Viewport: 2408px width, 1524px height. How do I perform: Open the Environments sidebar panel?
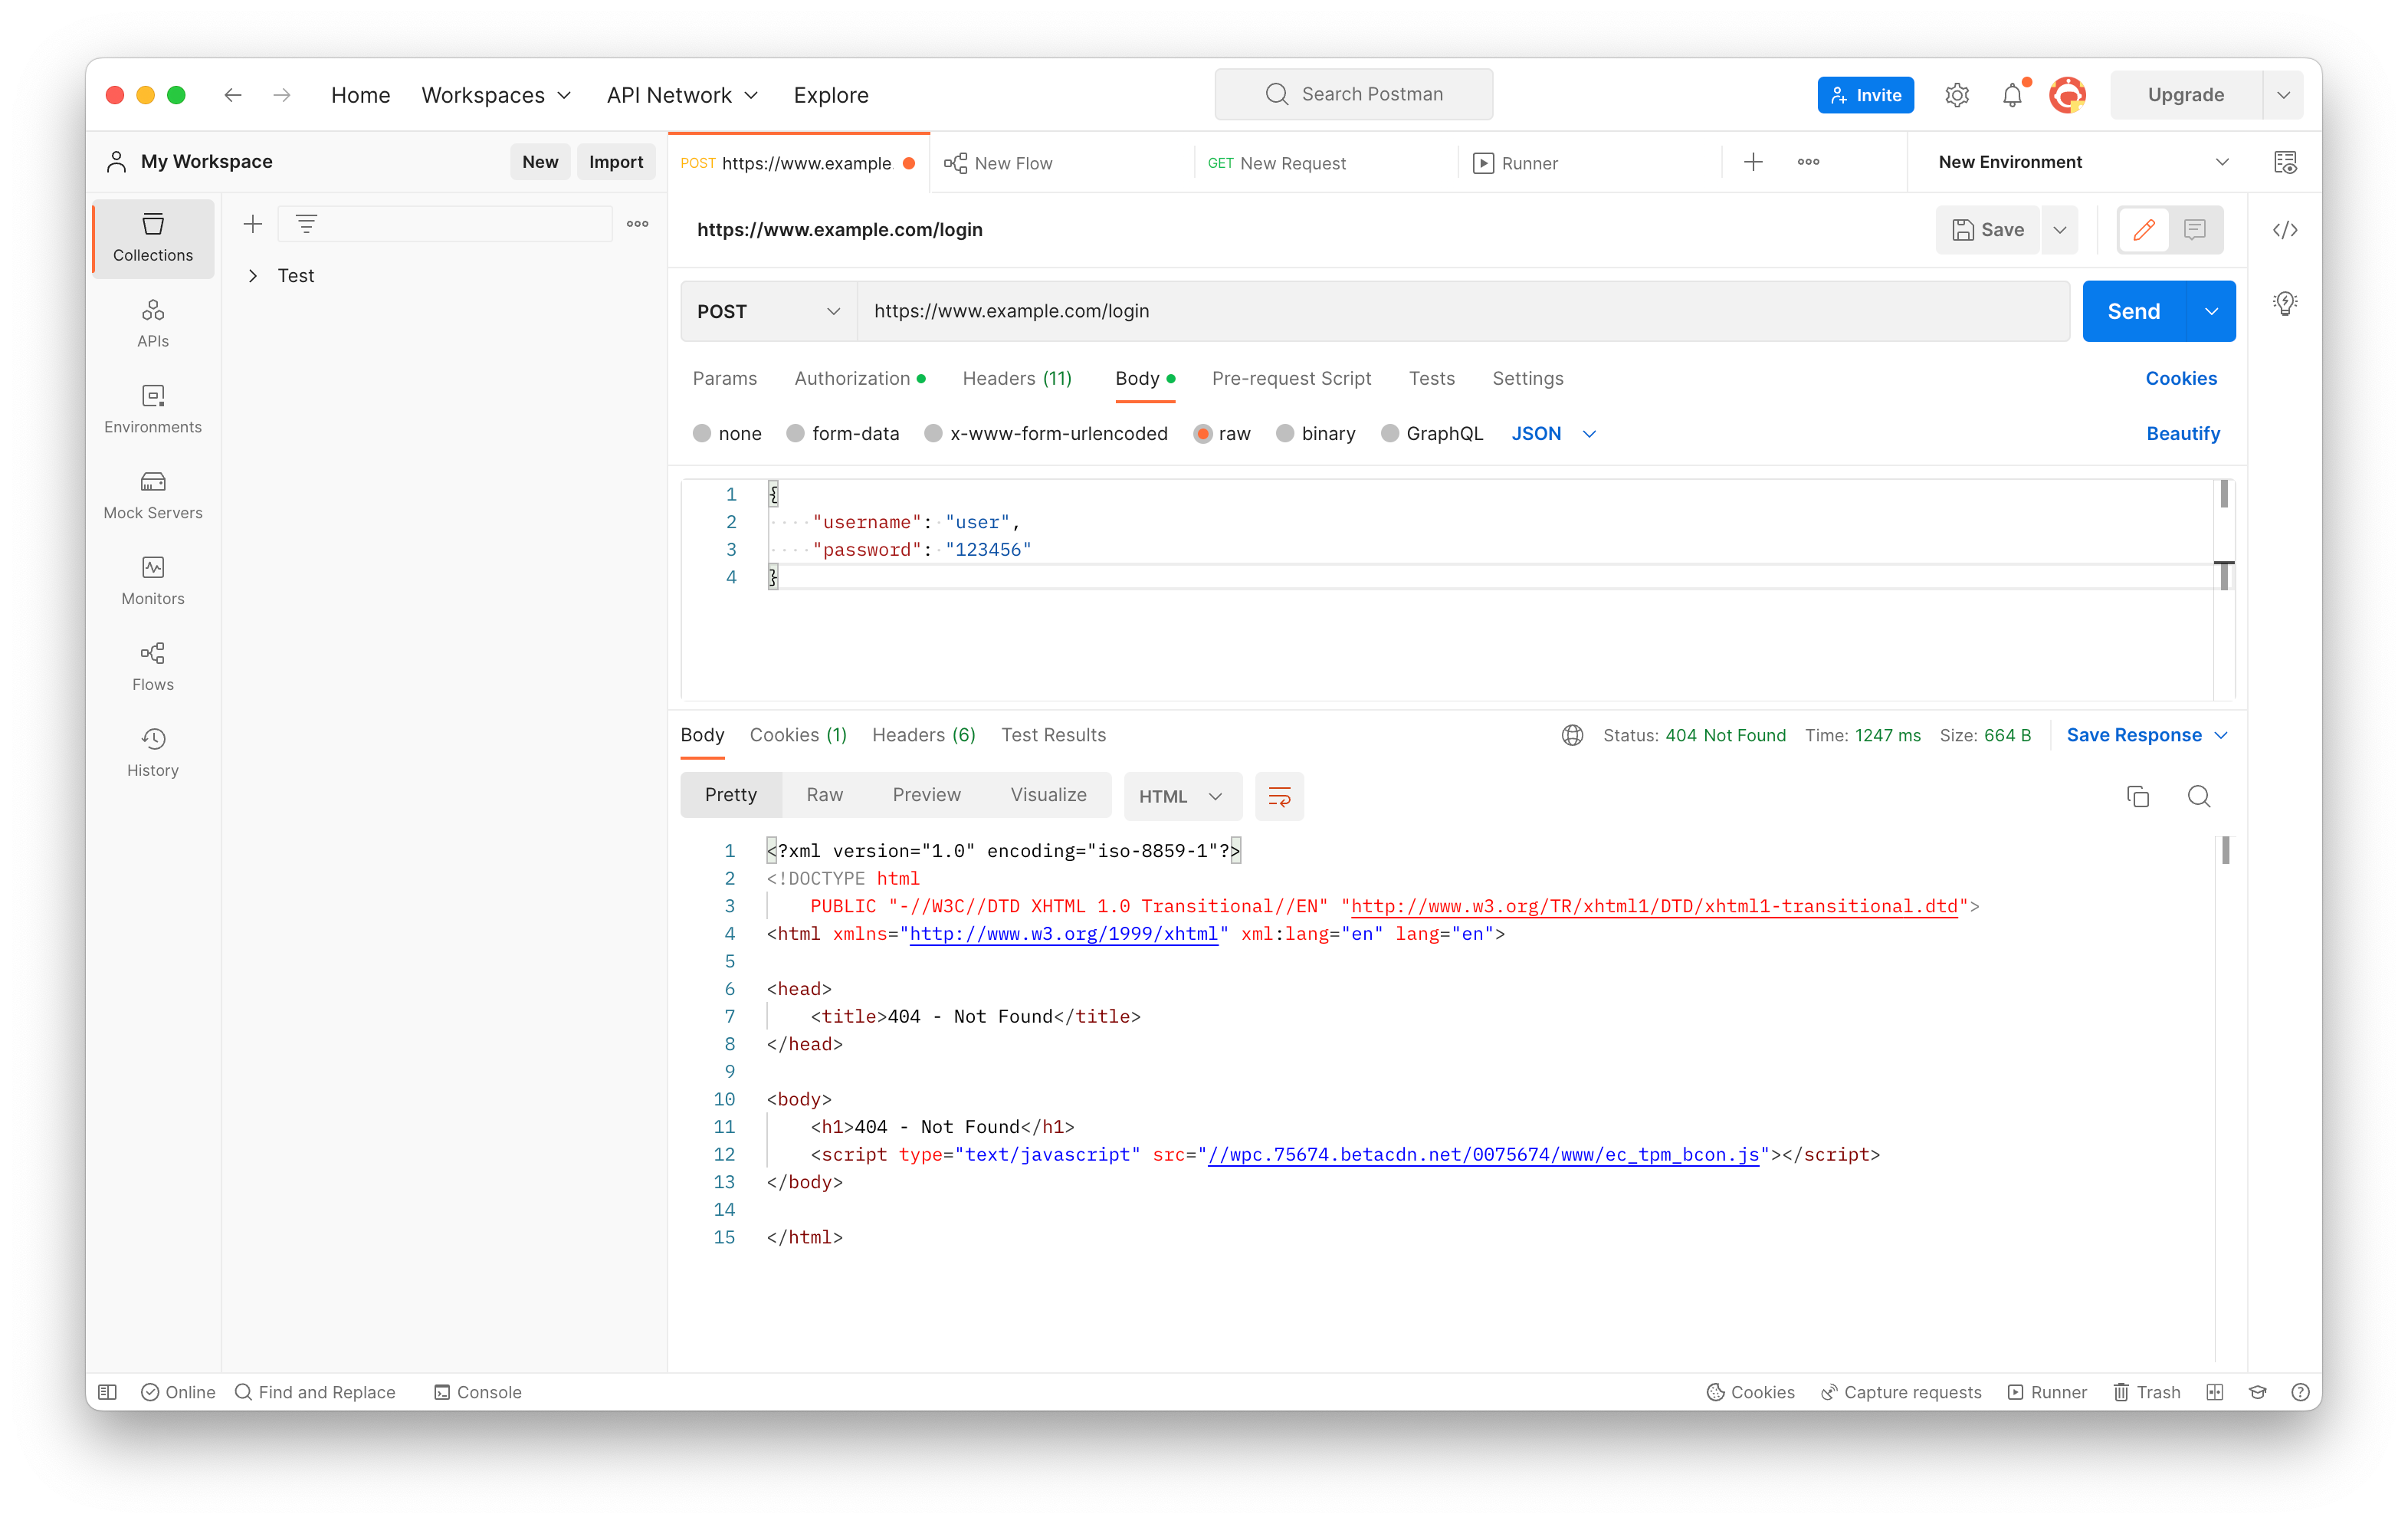[152, 409]
